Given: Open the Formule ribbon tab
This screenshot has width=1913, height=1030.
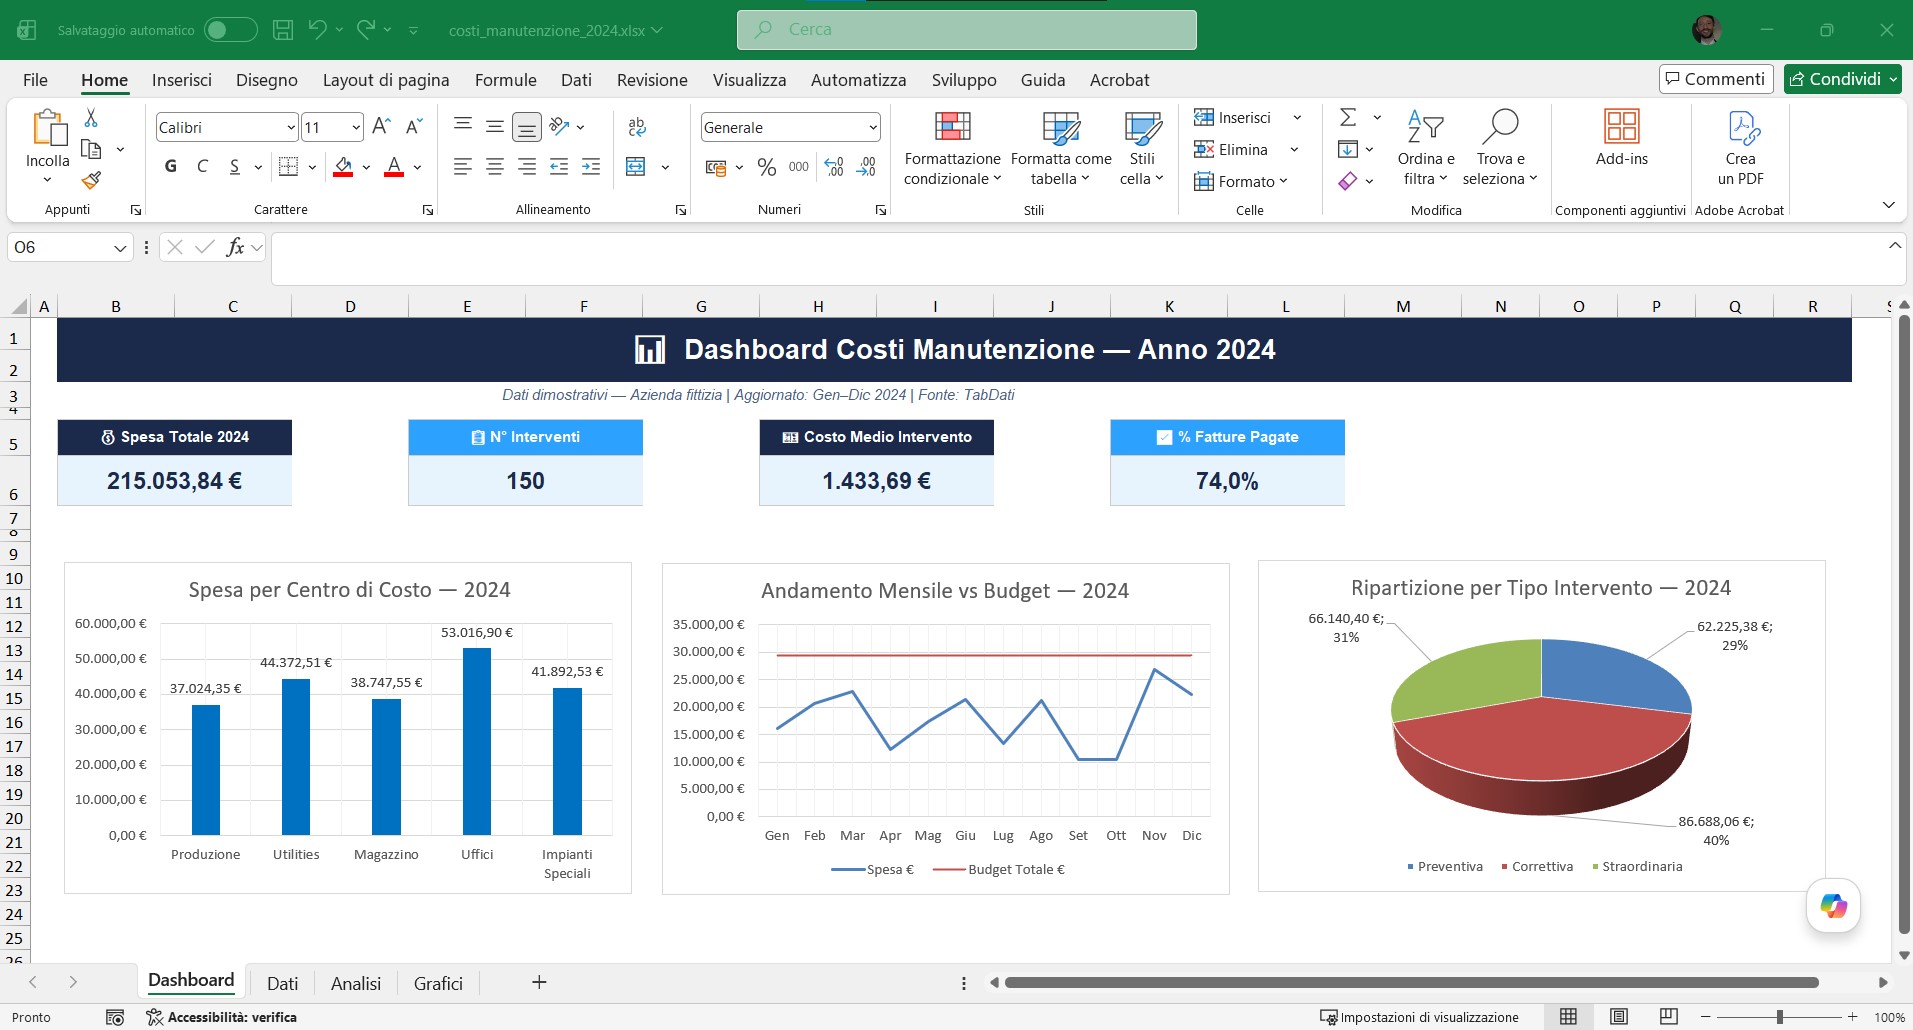Looking at the screenshot, I should [505, 80].
